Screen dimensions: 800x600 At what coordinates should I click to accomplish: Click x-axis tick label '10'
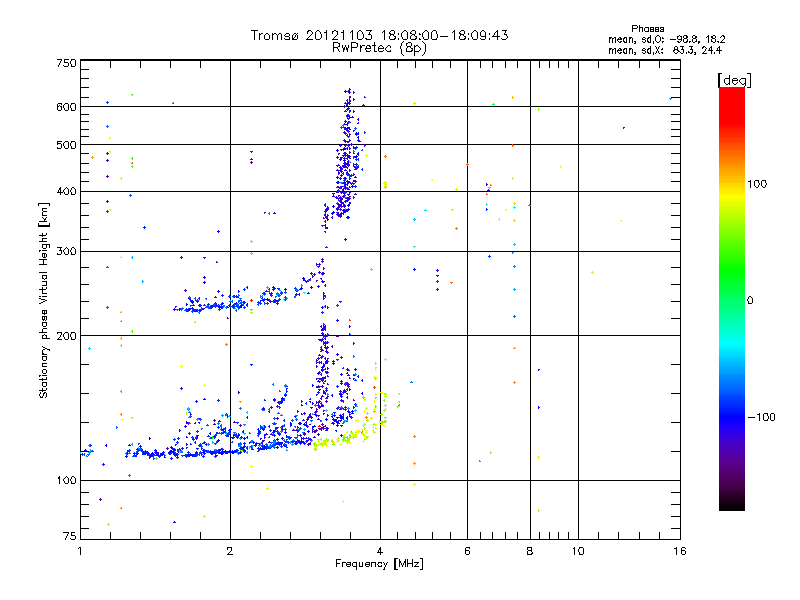click(x=578, y=551)
